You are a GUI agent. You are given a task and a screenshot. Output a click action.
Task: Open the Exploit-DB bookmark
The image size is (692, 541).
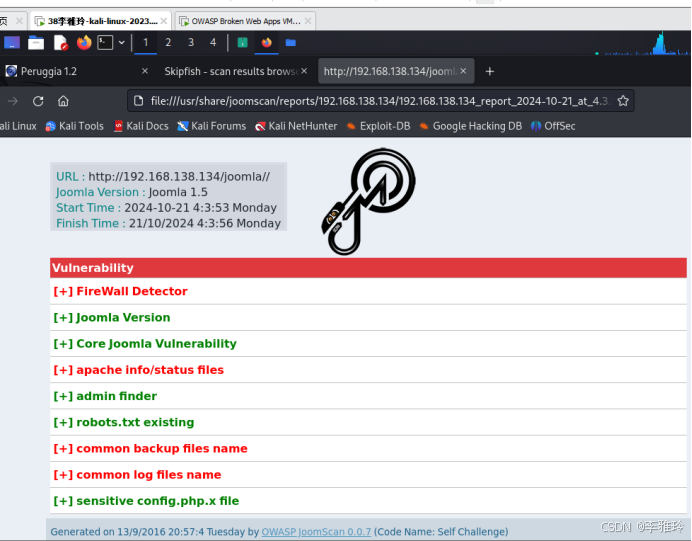point(379,126)
